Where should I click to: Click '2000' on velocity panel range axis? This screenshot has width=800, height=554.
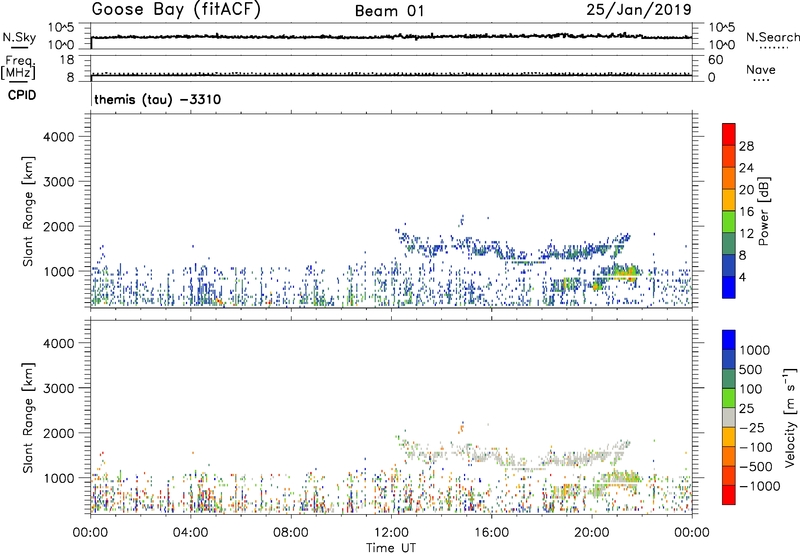[58, 433]
